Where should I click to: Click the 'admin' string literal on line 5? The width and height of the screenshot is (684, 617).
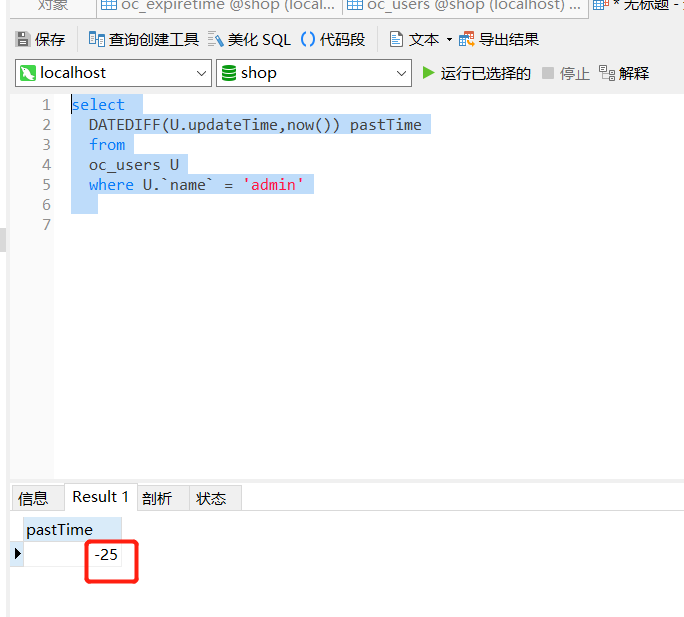(273, 185)
